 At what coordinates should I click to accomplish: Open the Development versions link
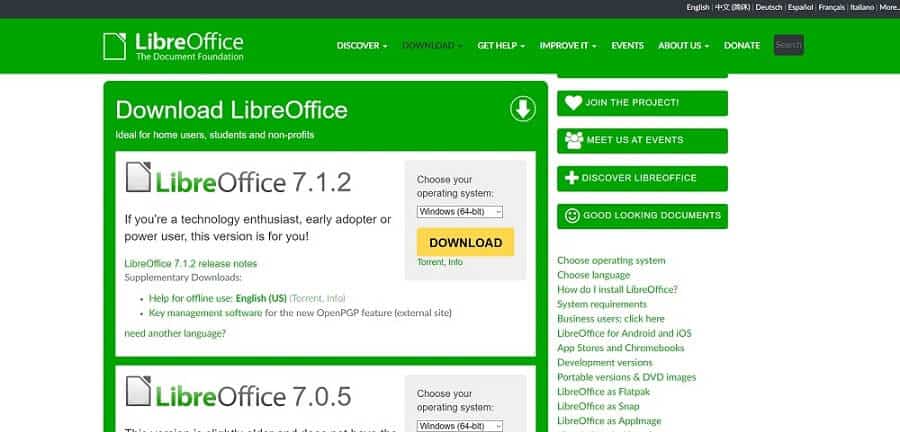pyautogui.click(x=604, y=363)
